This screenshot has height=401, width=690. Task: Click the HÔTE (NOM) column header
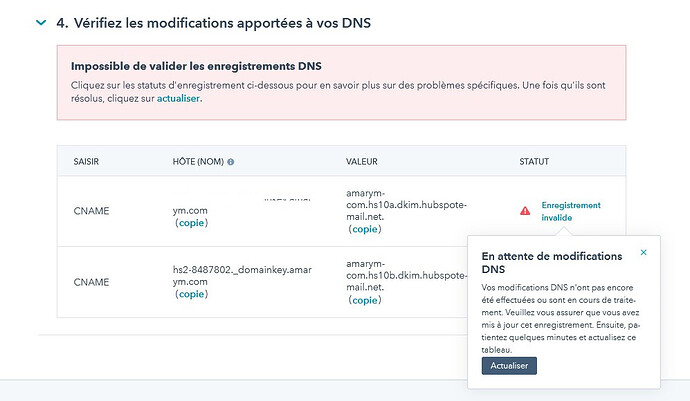coord(198,162)
